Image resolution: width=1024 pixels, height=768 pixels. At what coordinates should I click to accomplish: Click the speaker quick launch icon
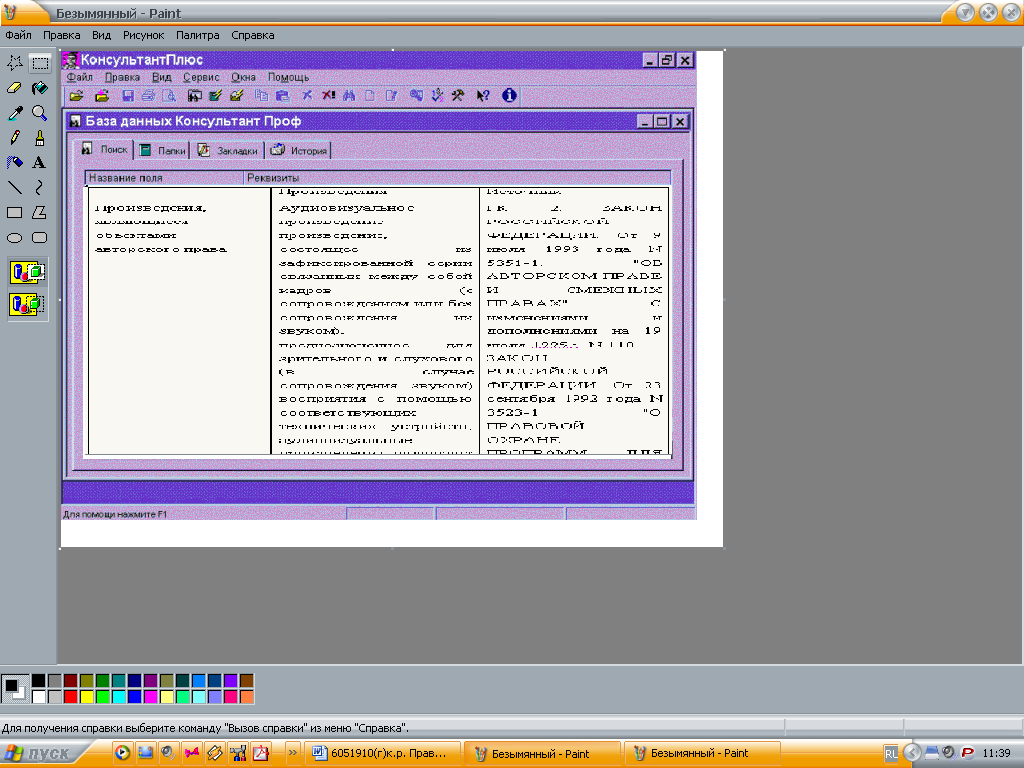[168, 753]
